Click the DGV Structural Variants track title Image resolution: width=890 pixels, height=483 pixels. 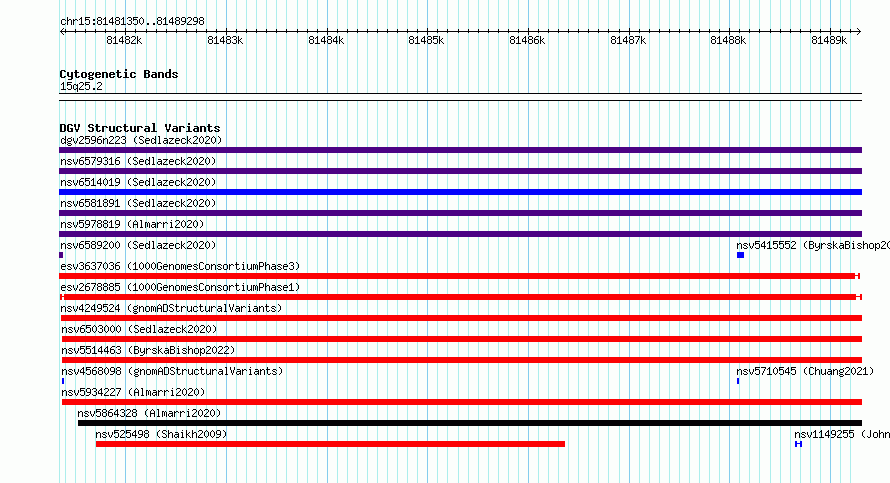click(140, 128)
